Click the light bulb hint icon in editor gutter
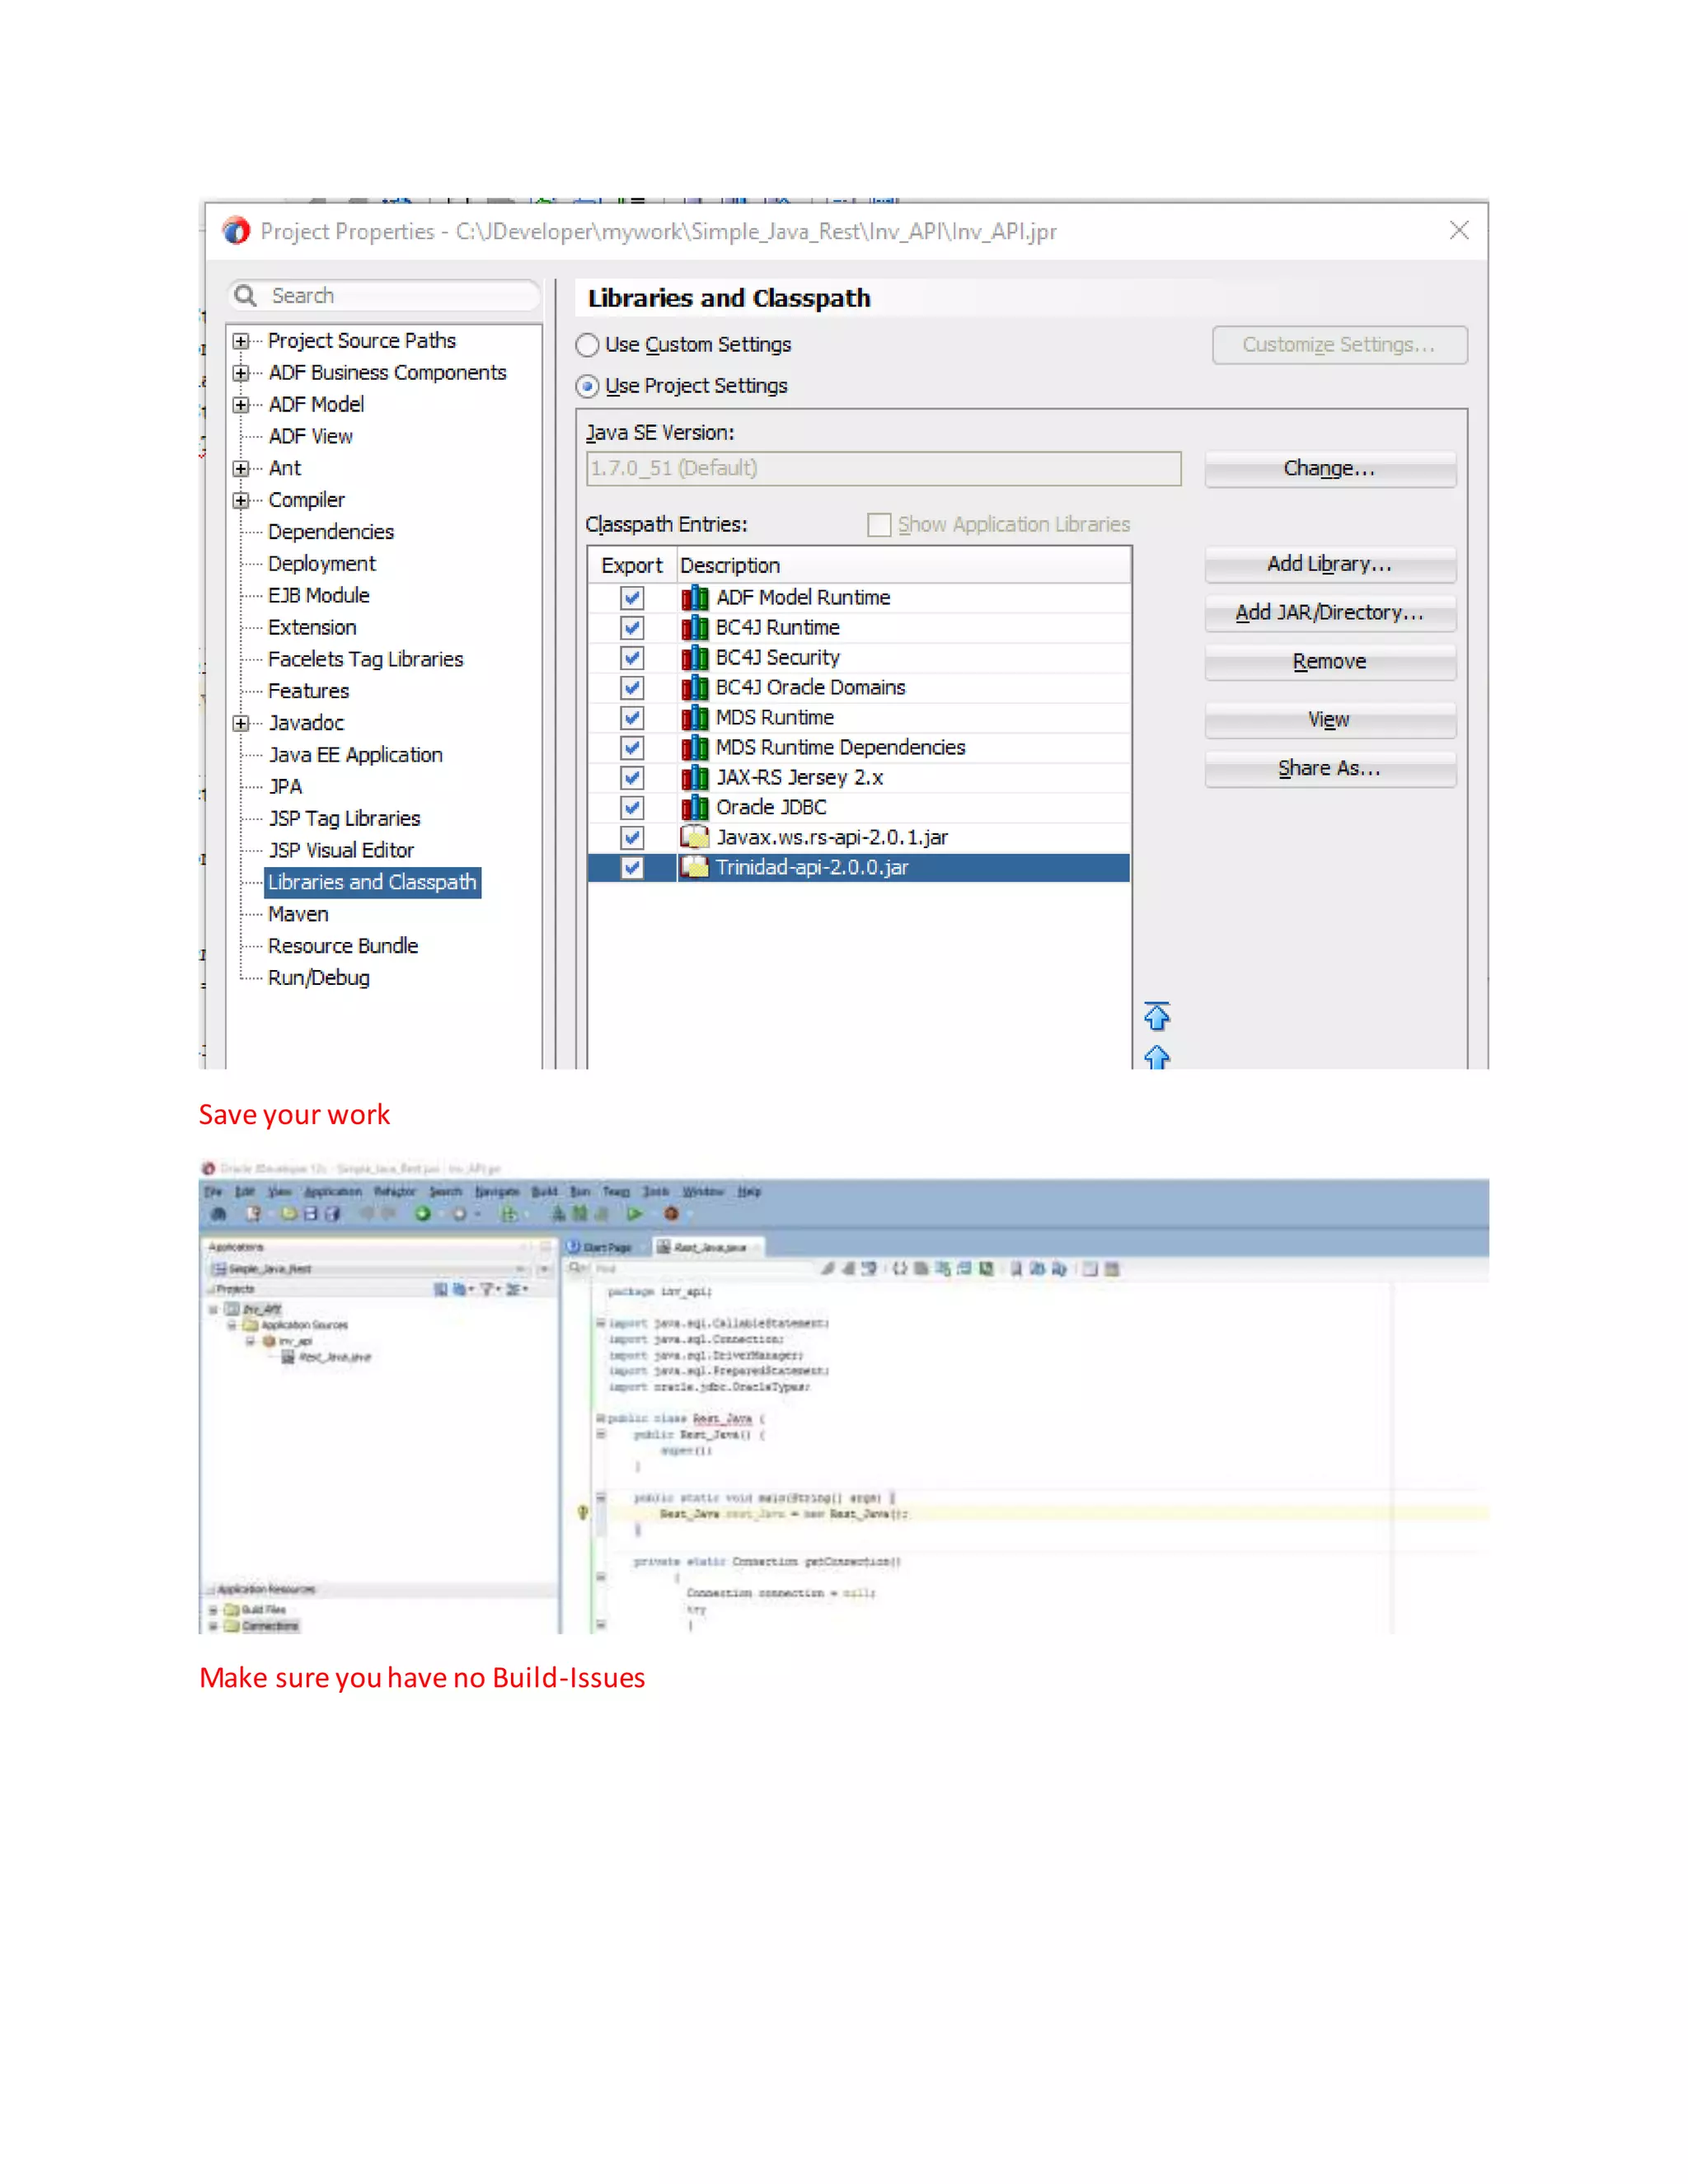Image resolution: width=1688 pixels, height=2184 pixels. tap(583, 1513)
